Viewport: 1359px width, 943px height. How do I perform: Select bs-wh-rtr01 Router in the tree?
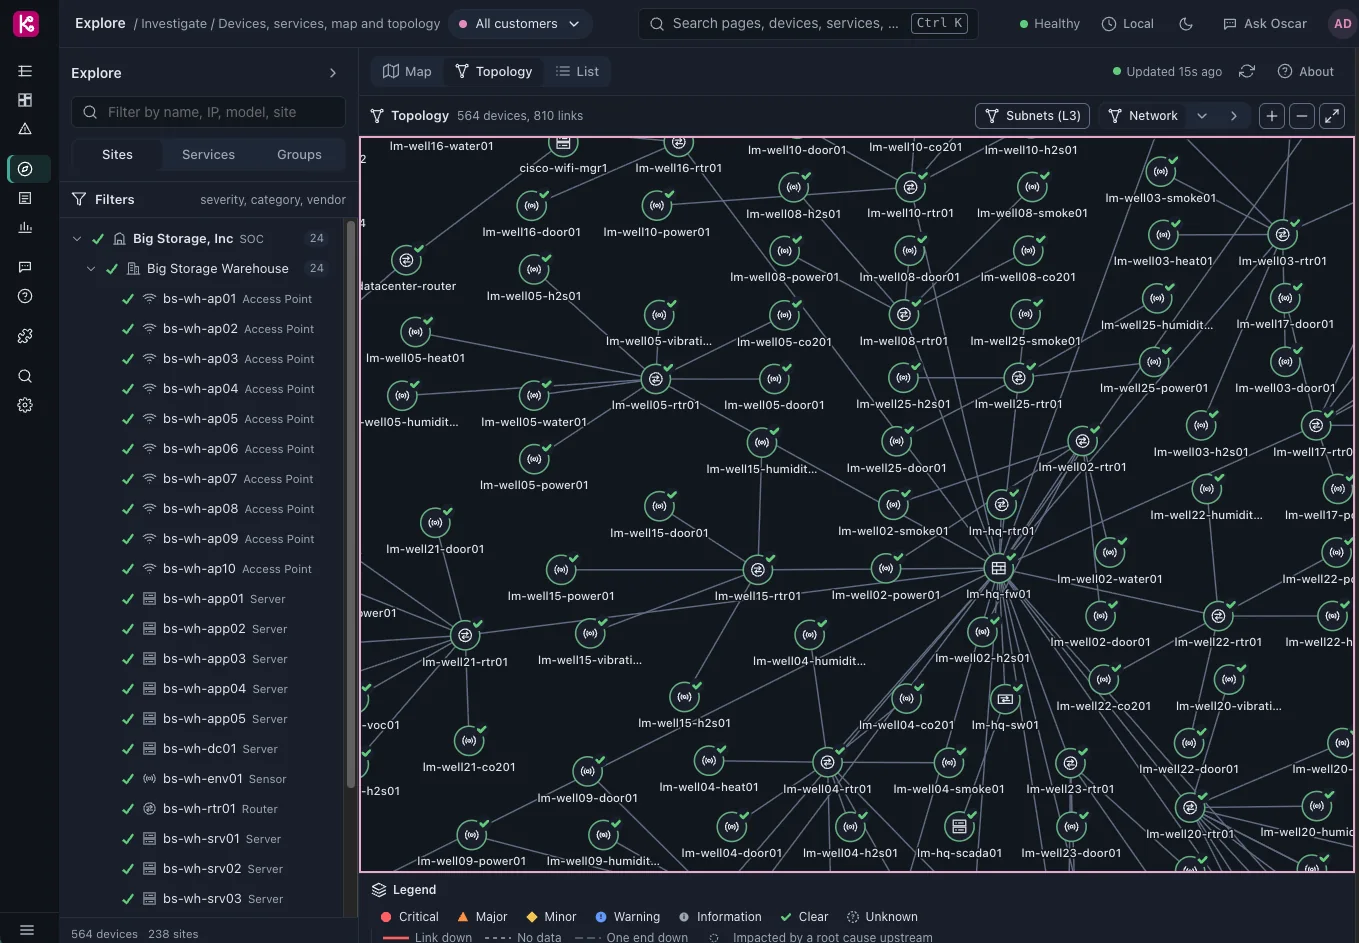coord(206,809)
